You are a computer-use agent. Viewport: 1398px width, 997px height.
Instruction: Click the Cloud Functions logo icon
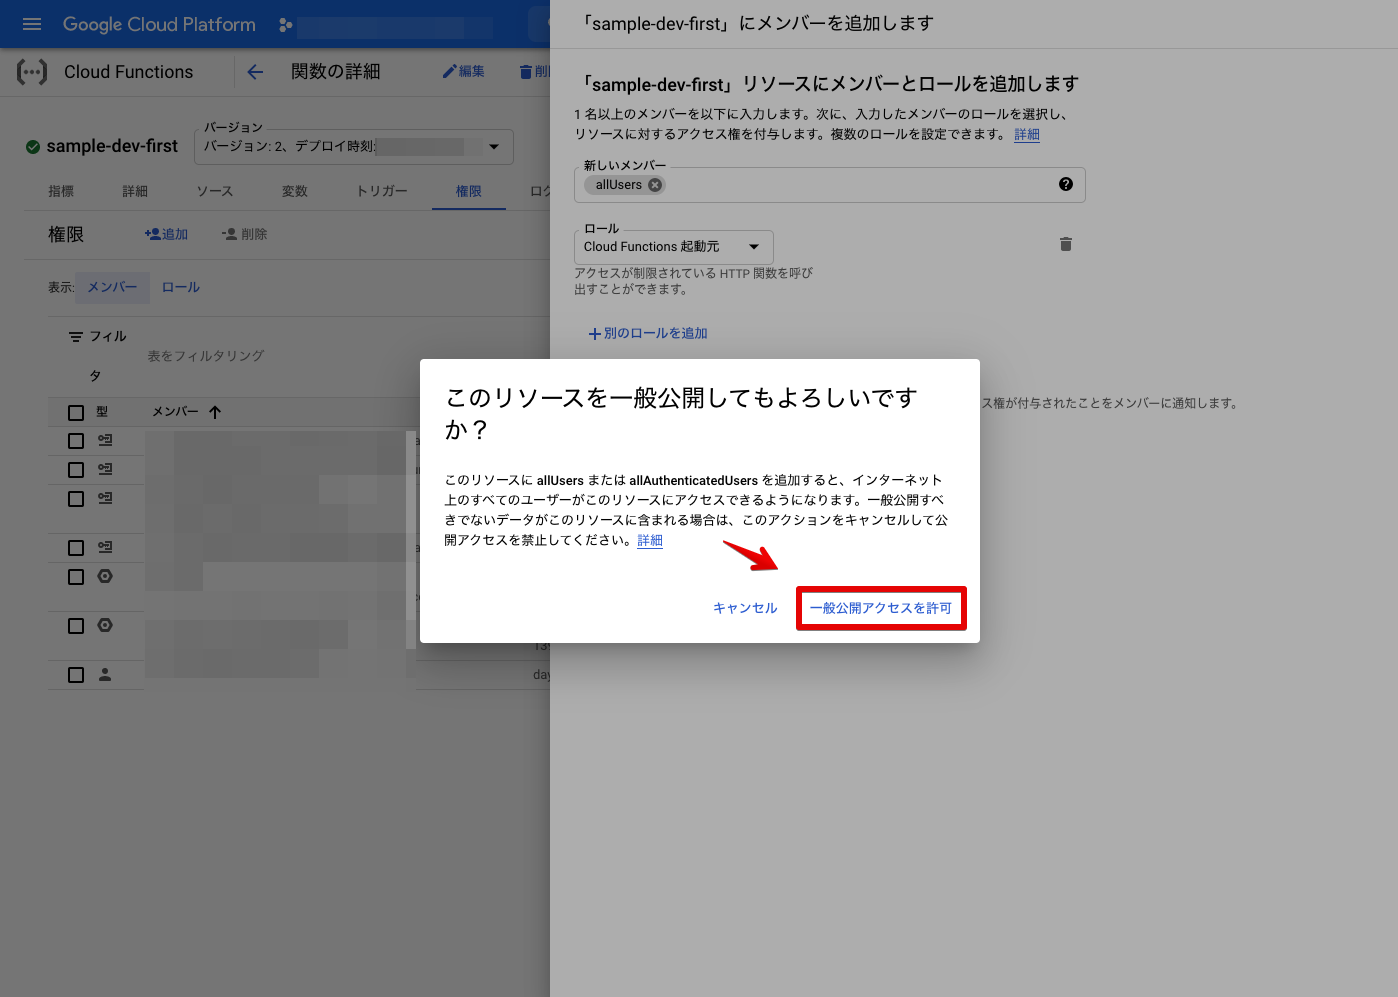coord(32,72)
